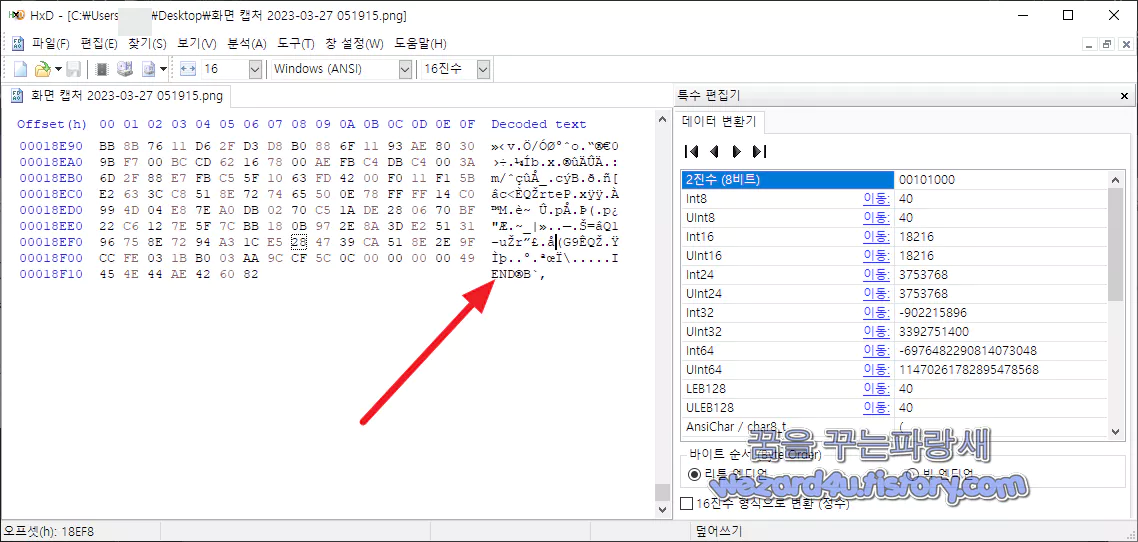Enable 16진수 형식으로 변환 checkbox
The height and width of the screenshot is (542, 1138).
coord(686,503)
